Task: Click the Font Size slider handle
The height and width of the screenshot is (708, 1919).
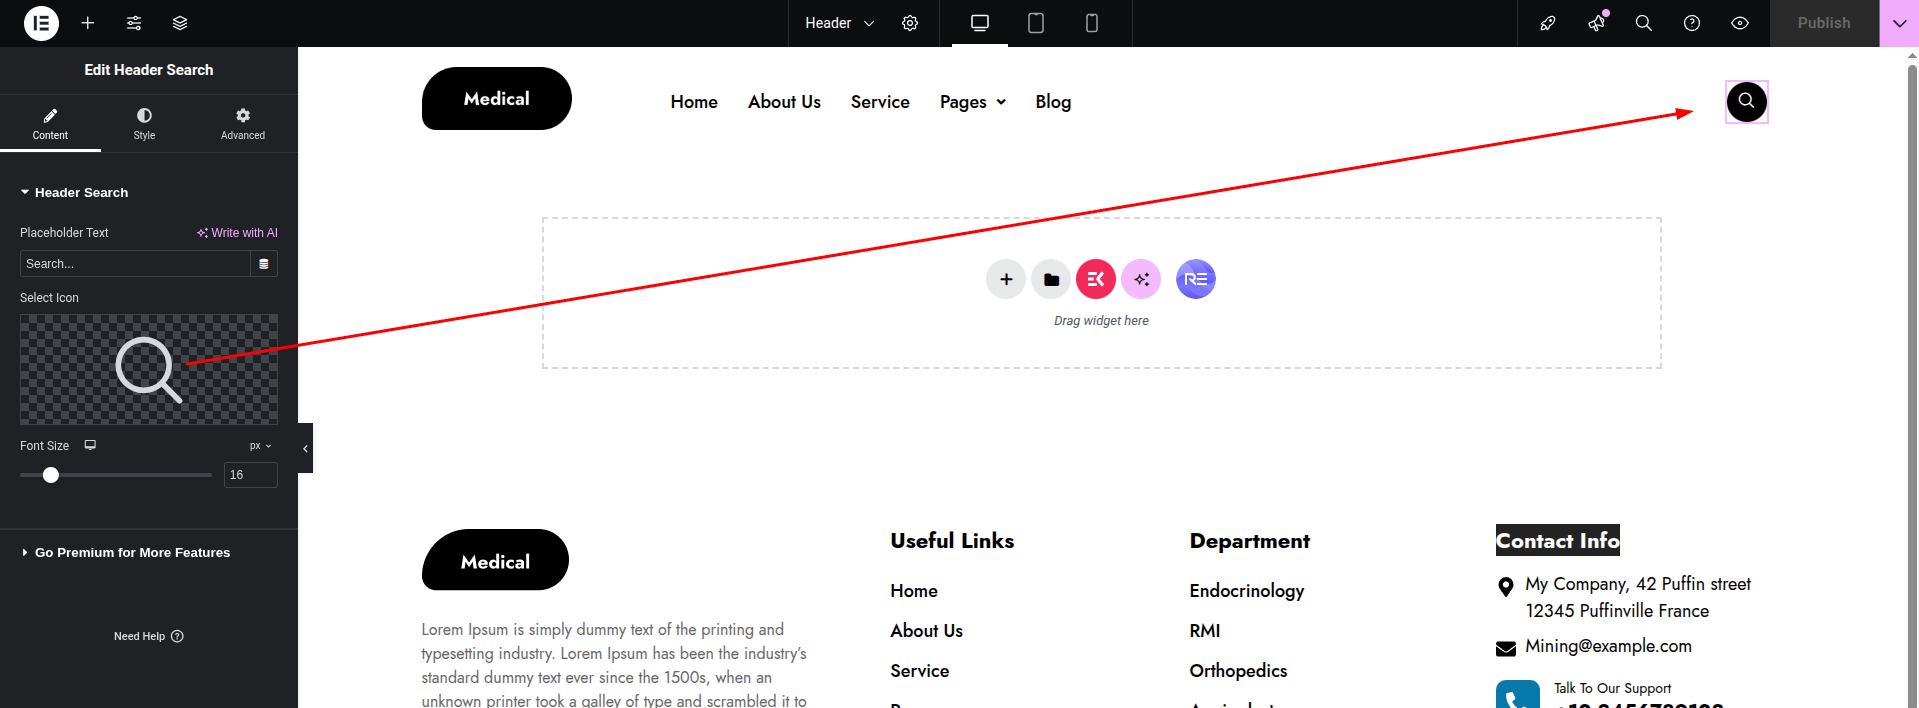Action: (51, 475)
